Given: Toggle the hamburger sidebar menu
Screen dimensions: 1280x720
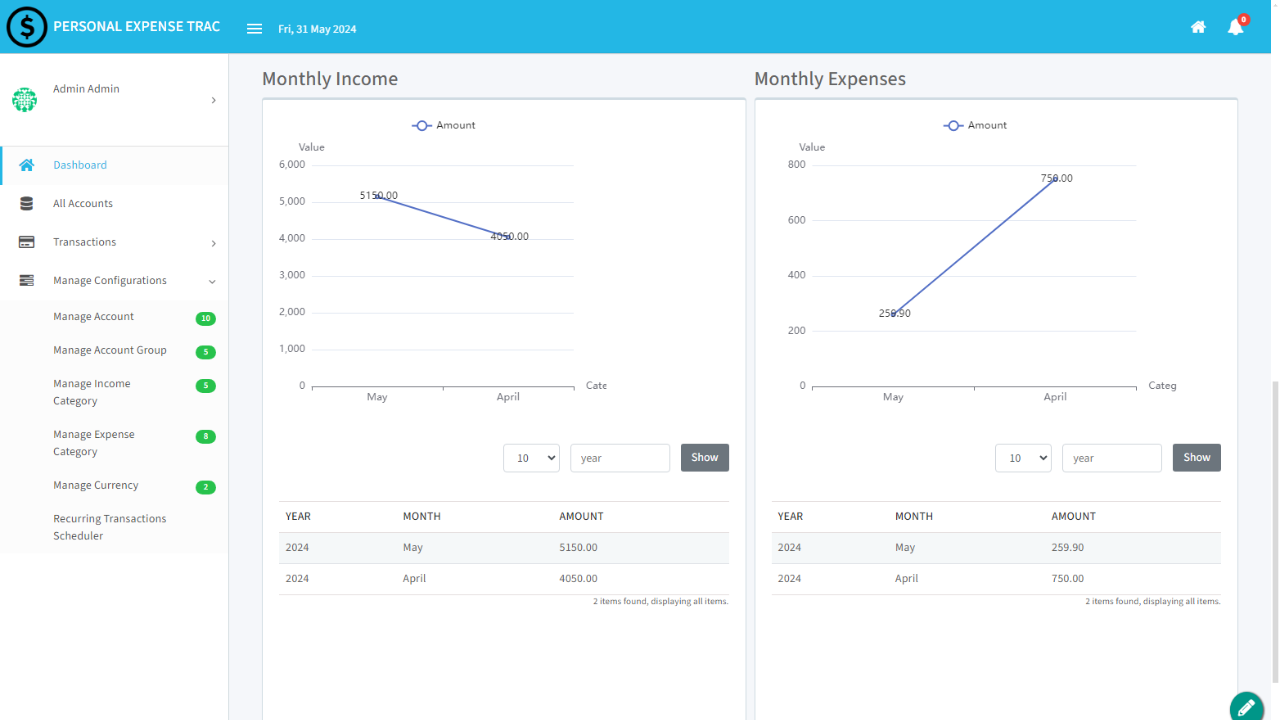Looking at the screenshot, I should [x=254, y=29].
